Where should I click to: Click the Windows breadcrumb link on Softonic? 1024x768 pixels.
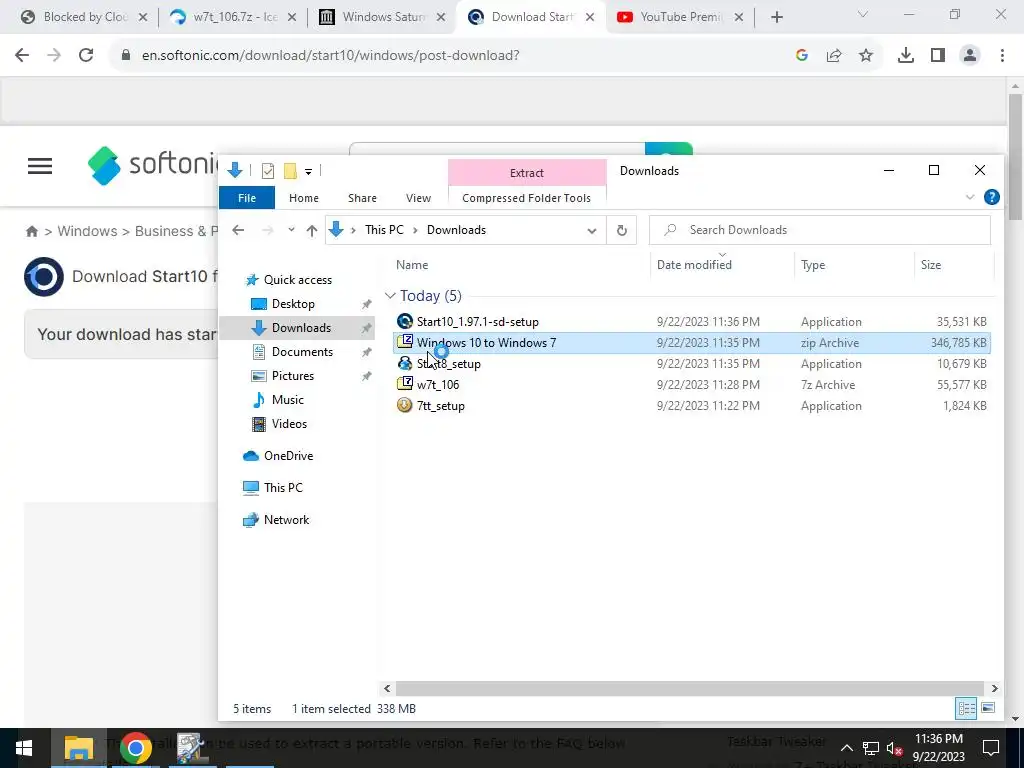87,231
